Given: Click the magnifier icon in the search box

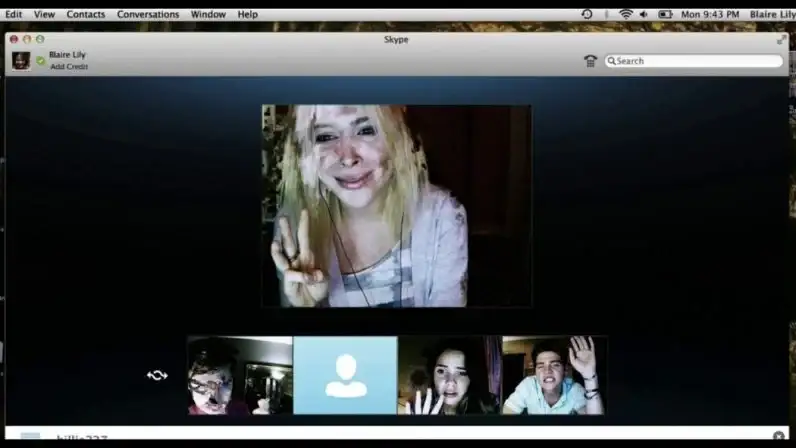Looking at the screenshot, I should (612, 61).
